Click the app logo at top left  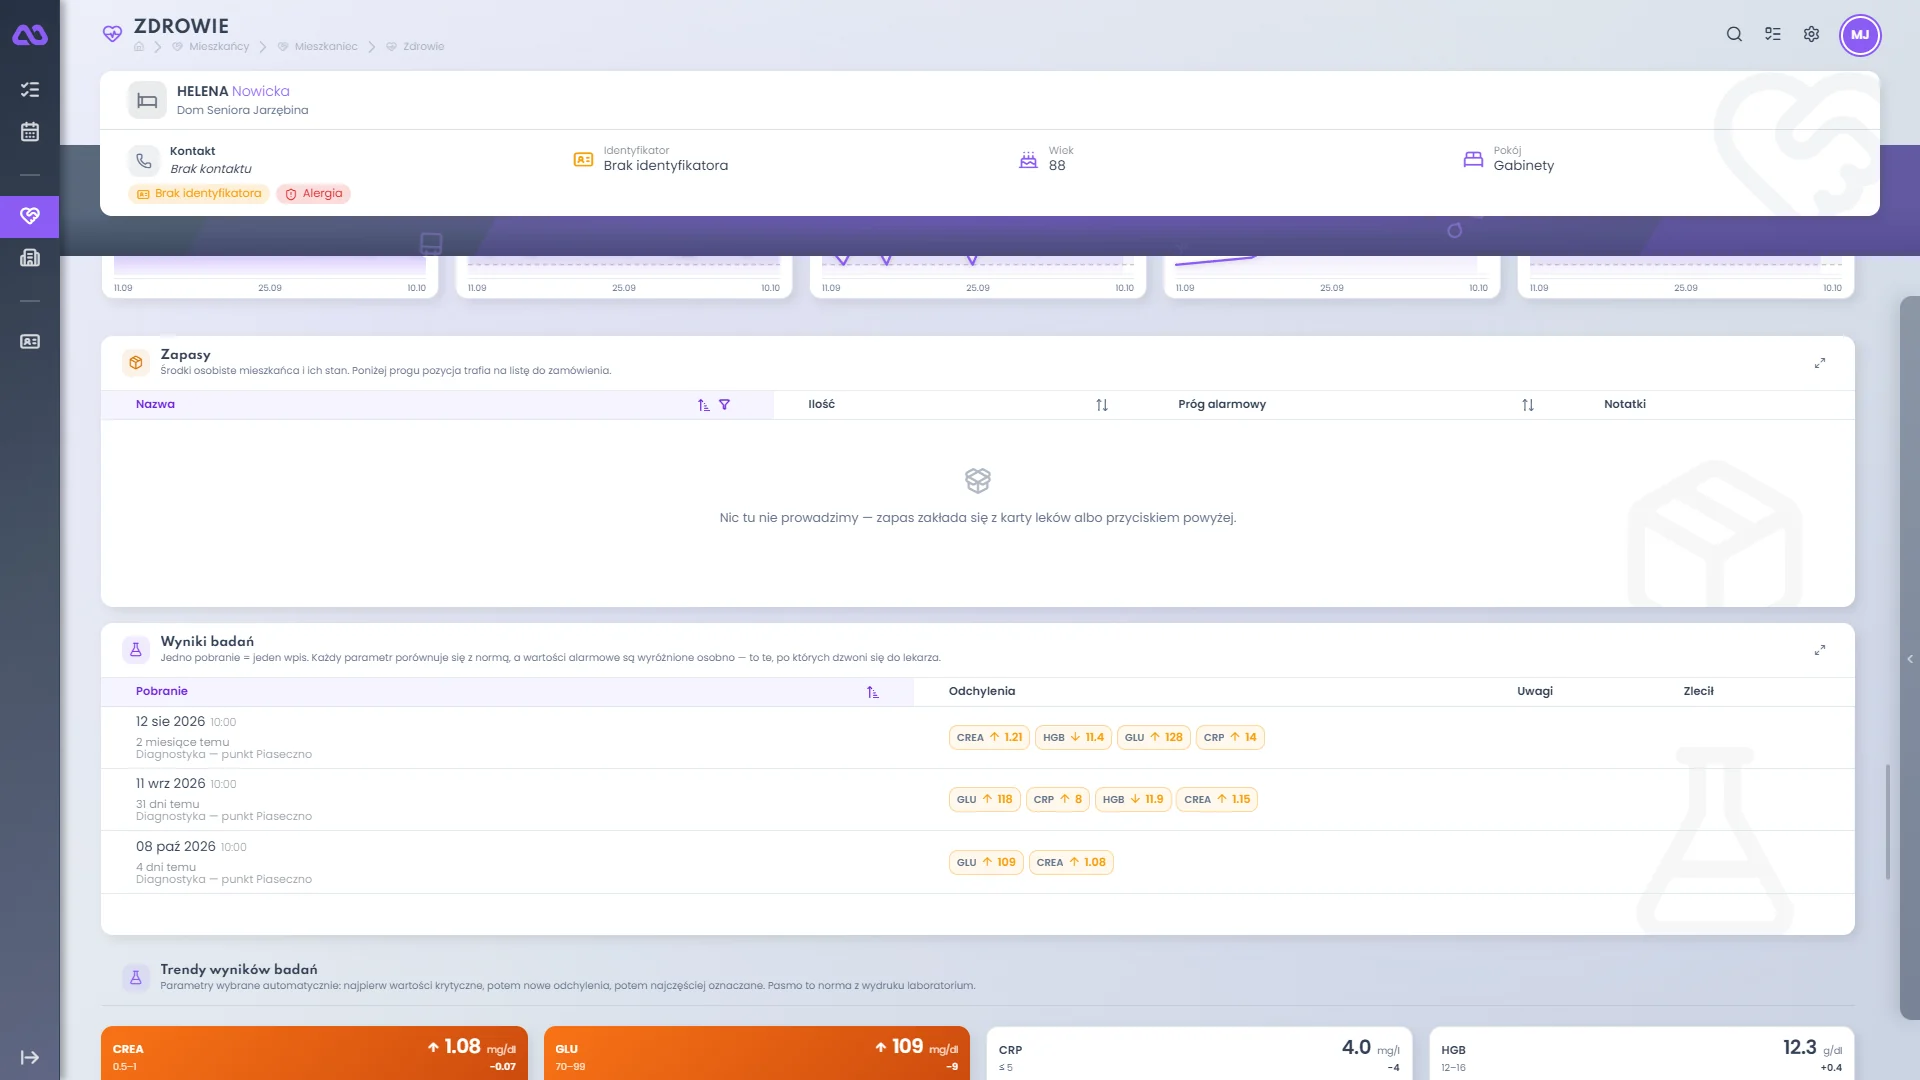pyautogui.click(x=30, y=35)
